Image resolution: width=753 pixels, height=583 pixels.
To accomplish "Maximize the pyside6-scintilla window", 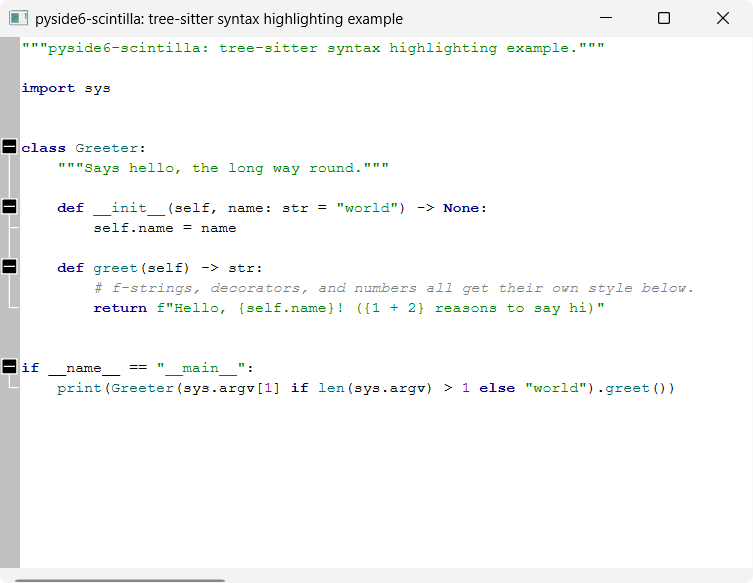I will 664,18.
